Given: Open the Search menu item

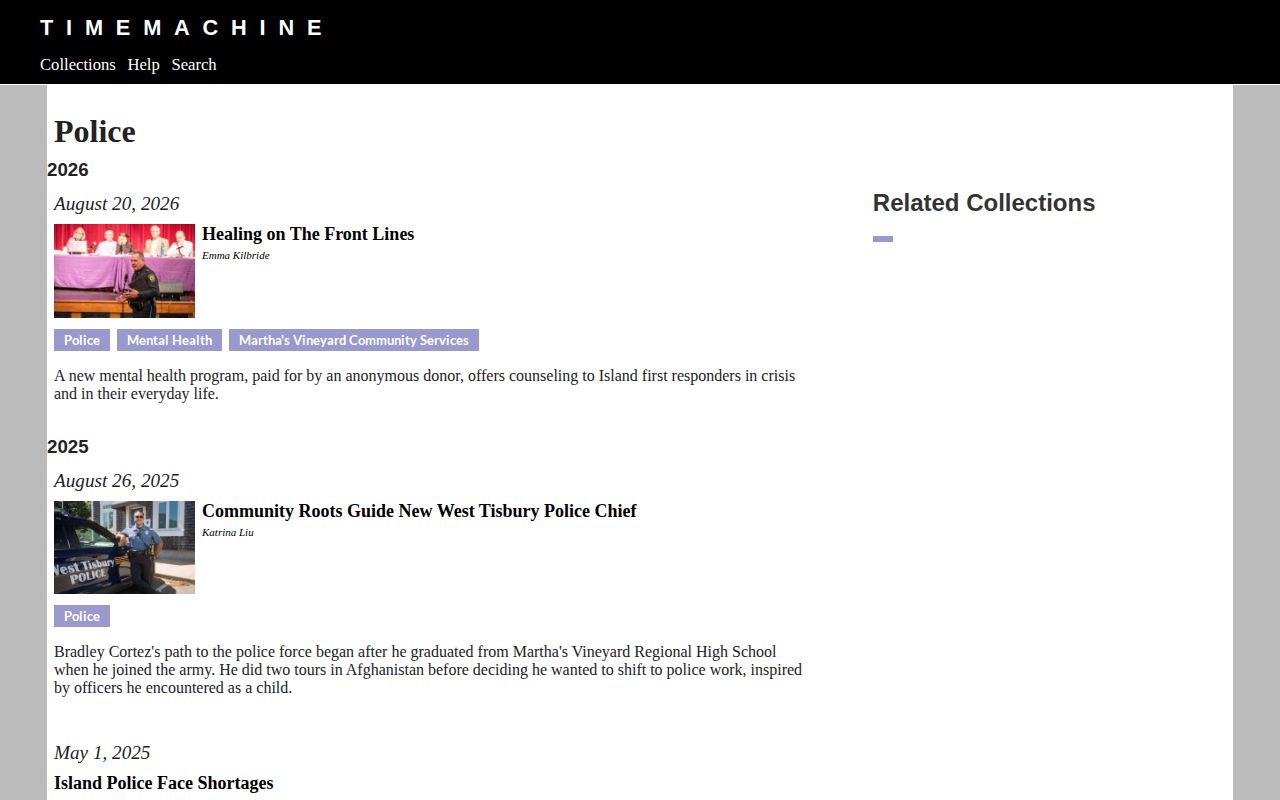Looking at the screenshot, I should coord(194,64).
